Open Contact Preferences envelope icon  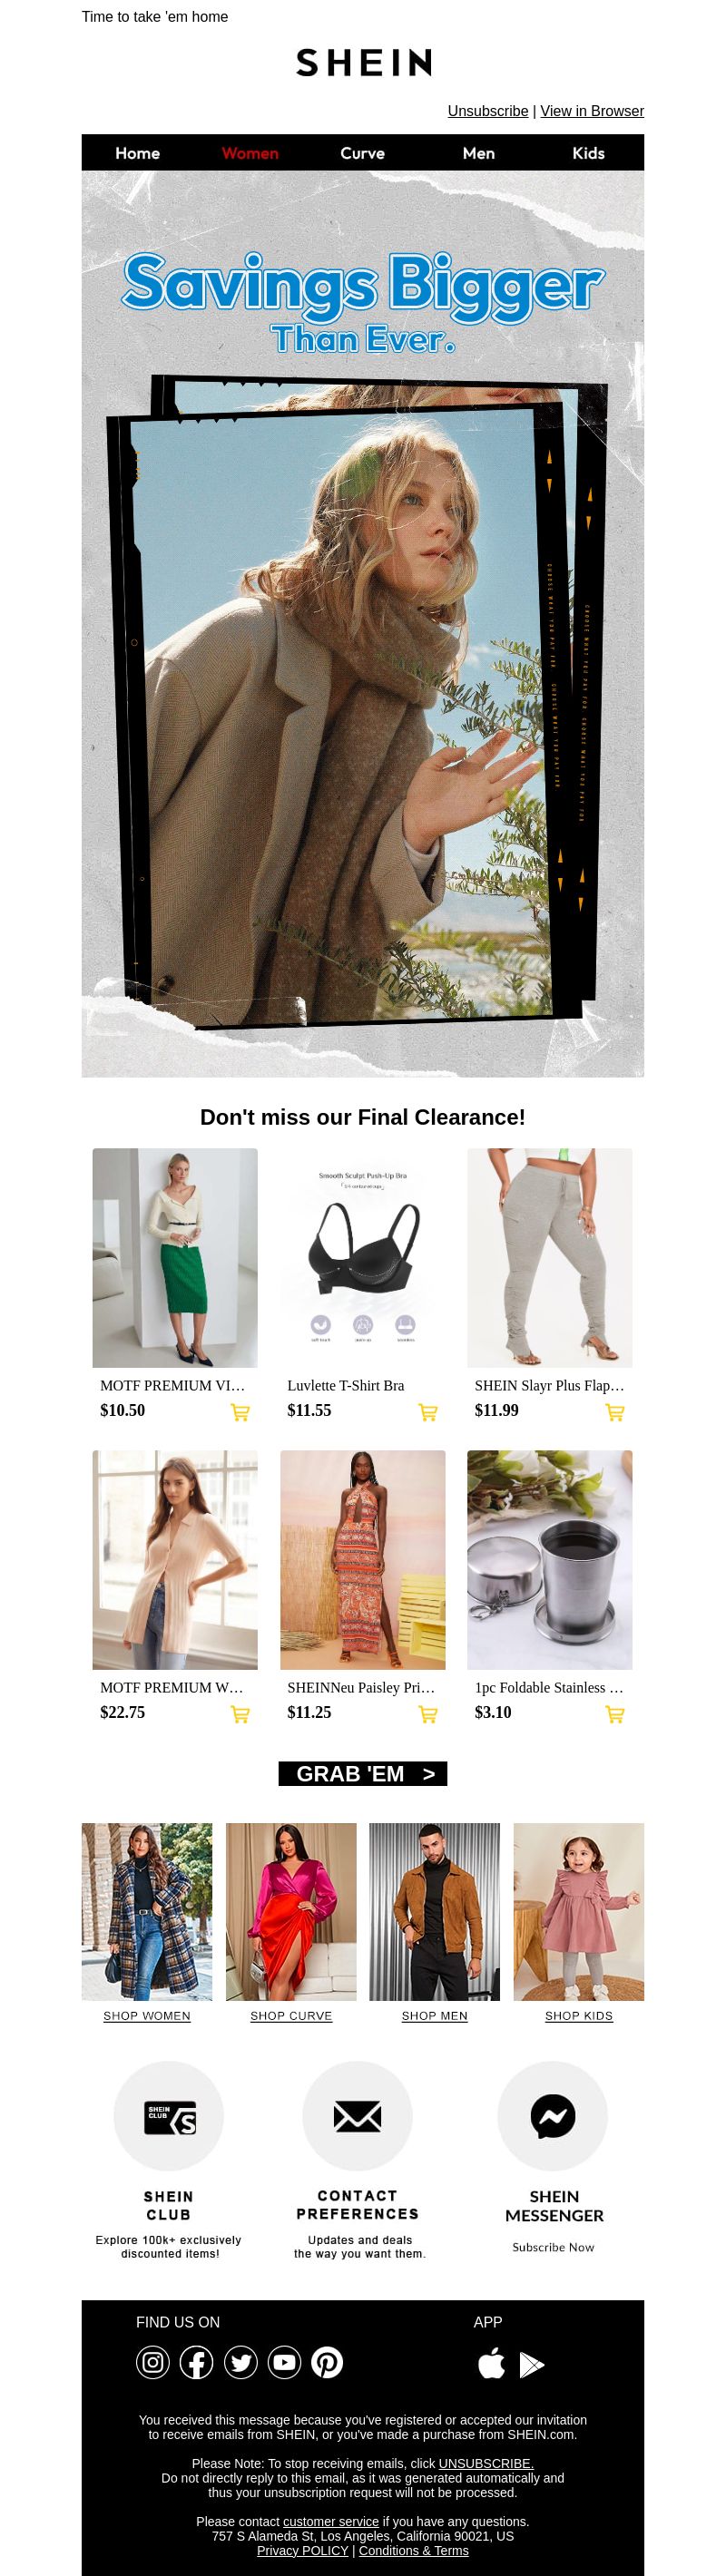tap(357, 2116)
